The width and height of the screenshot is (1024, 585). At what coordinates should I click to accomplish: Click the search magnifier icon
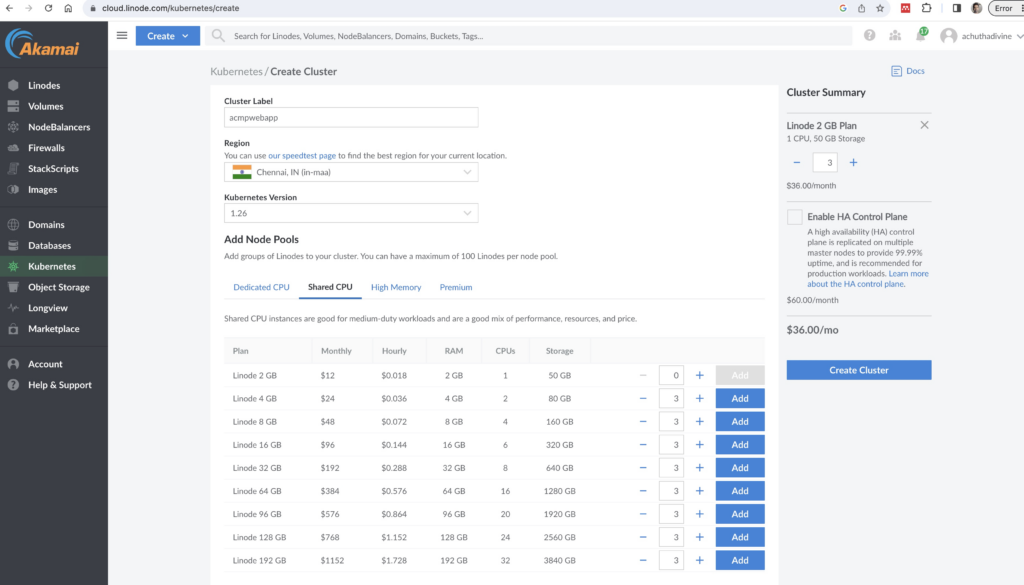click(218, 35)
